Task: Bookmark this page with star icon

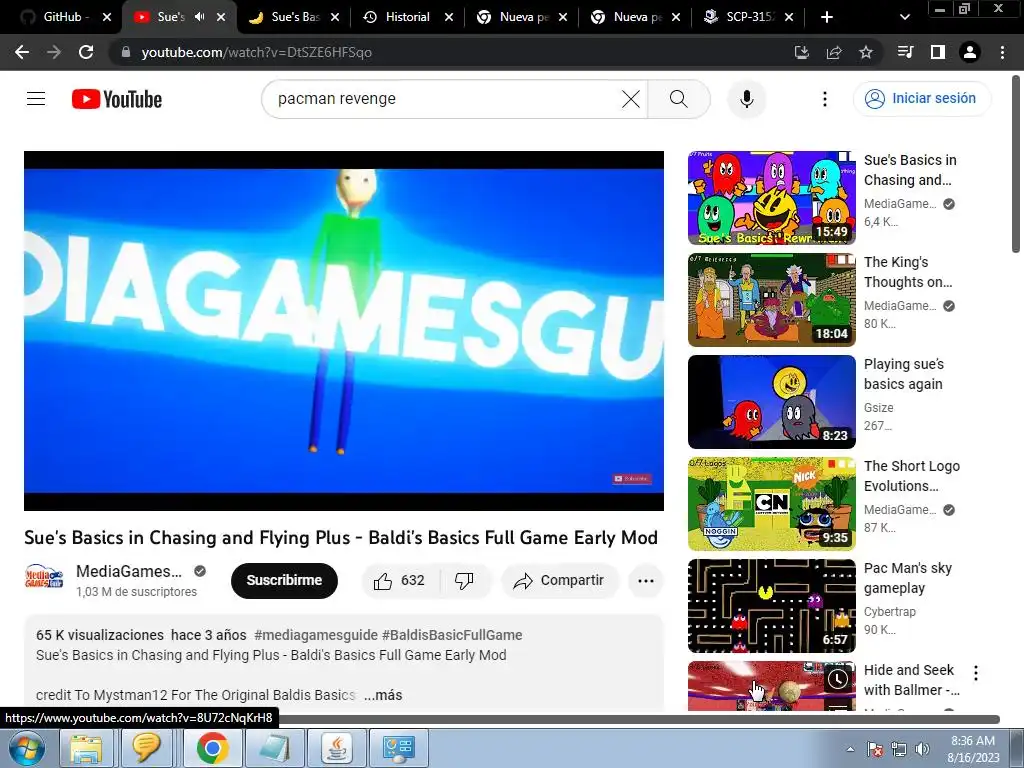Action: pyautogui.click(x=866, y=52)
